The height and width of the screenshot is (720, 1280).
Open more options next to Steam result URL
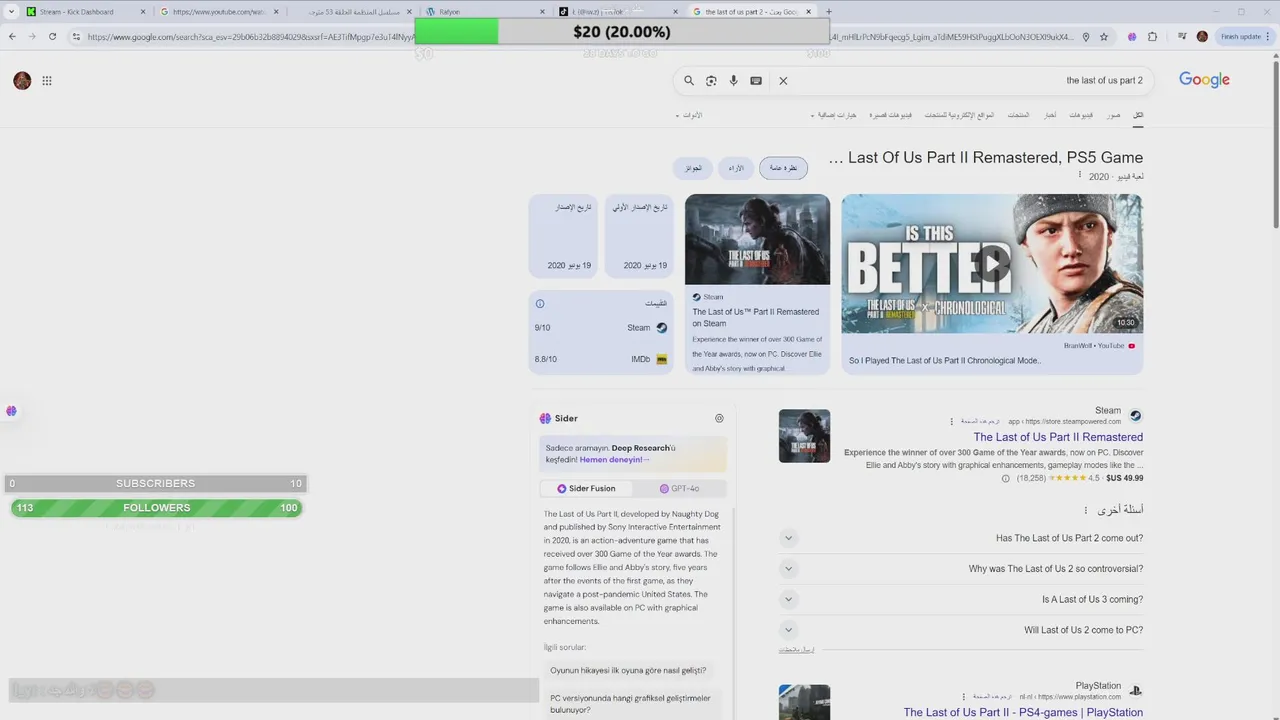pos(951,421)
